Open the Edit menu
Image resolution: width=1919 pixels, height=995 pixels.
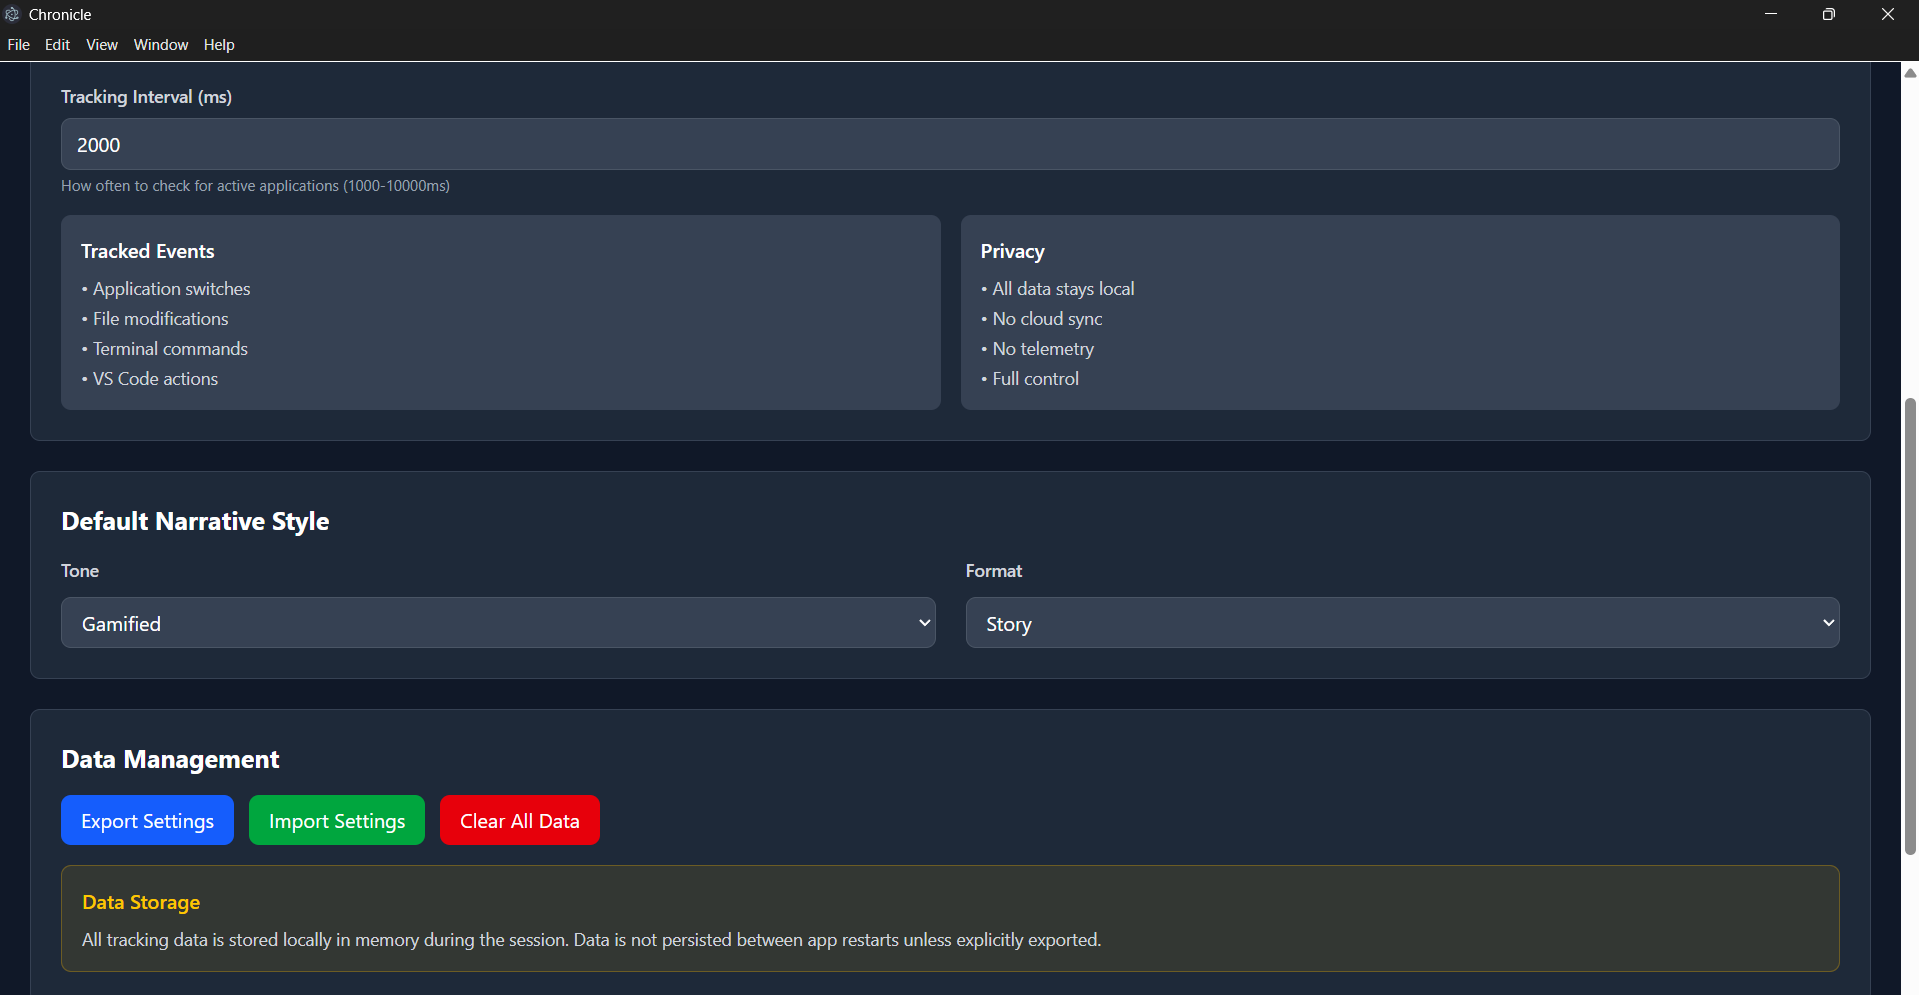[57, 44]
